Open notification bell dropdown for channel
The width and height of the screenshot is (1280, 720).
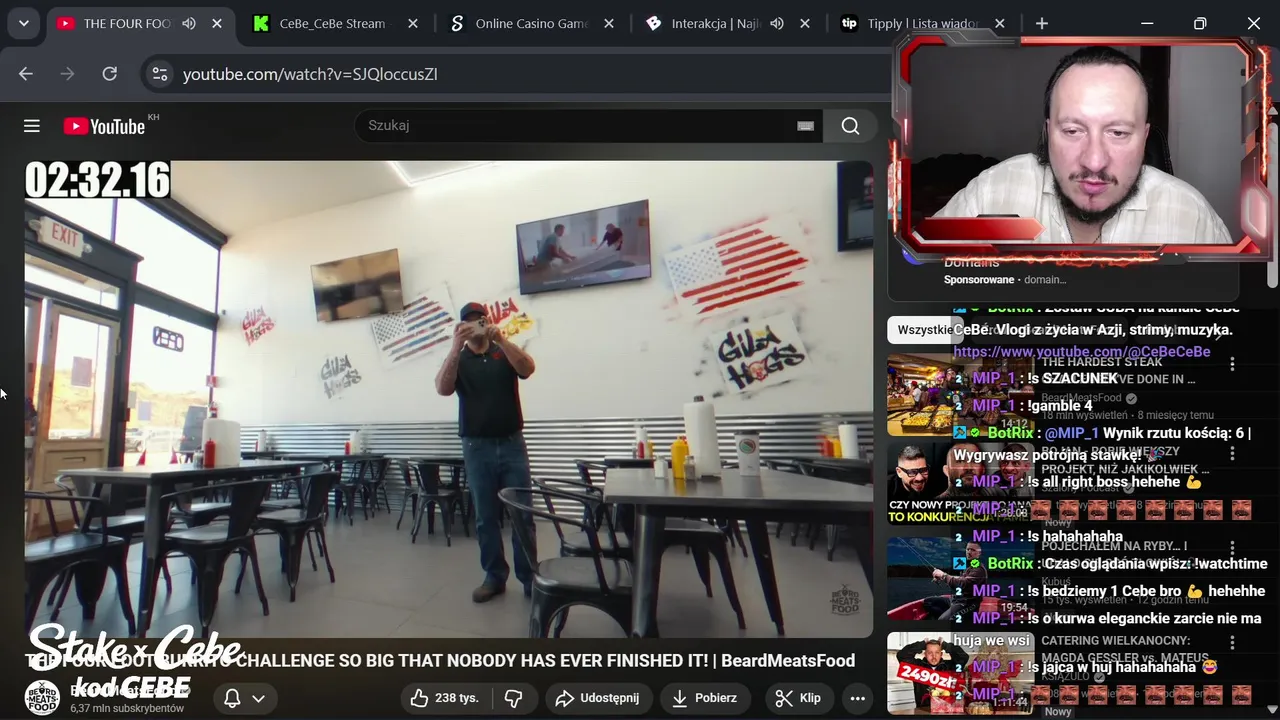pyautogui.click(x=245, y=698)
